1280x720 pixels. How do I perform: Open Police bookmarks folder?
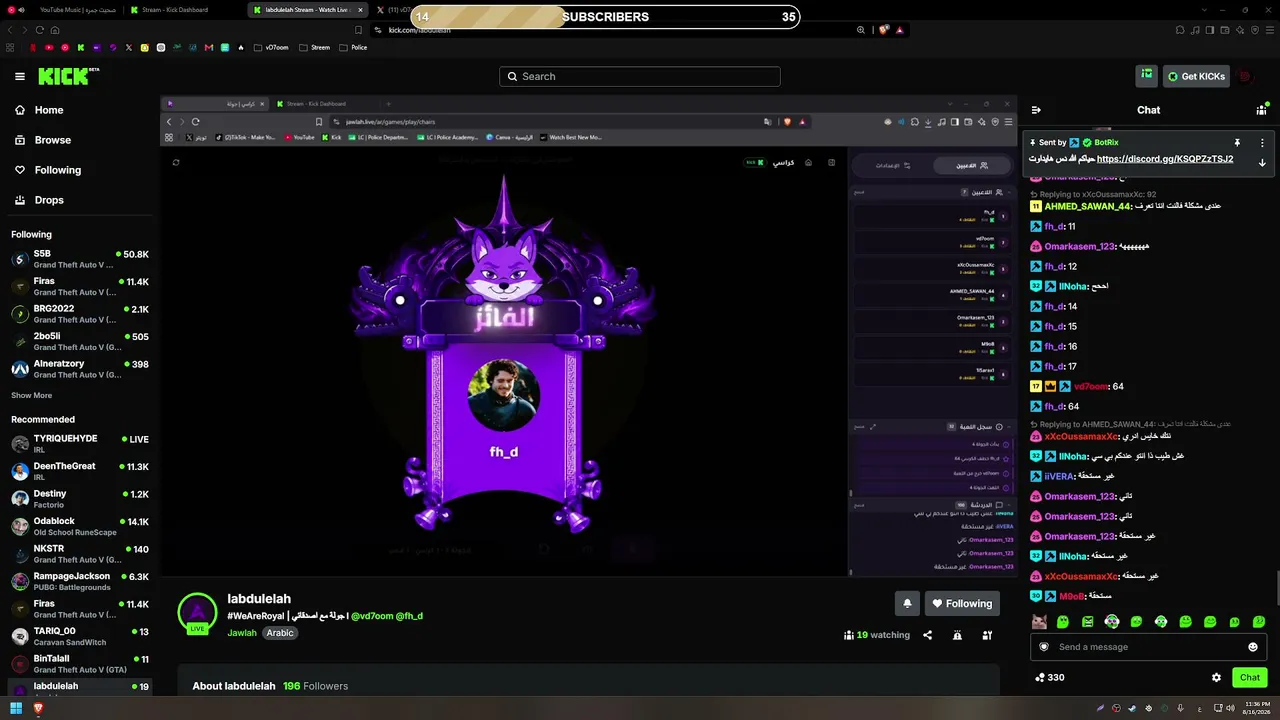(x=353, y=47)
